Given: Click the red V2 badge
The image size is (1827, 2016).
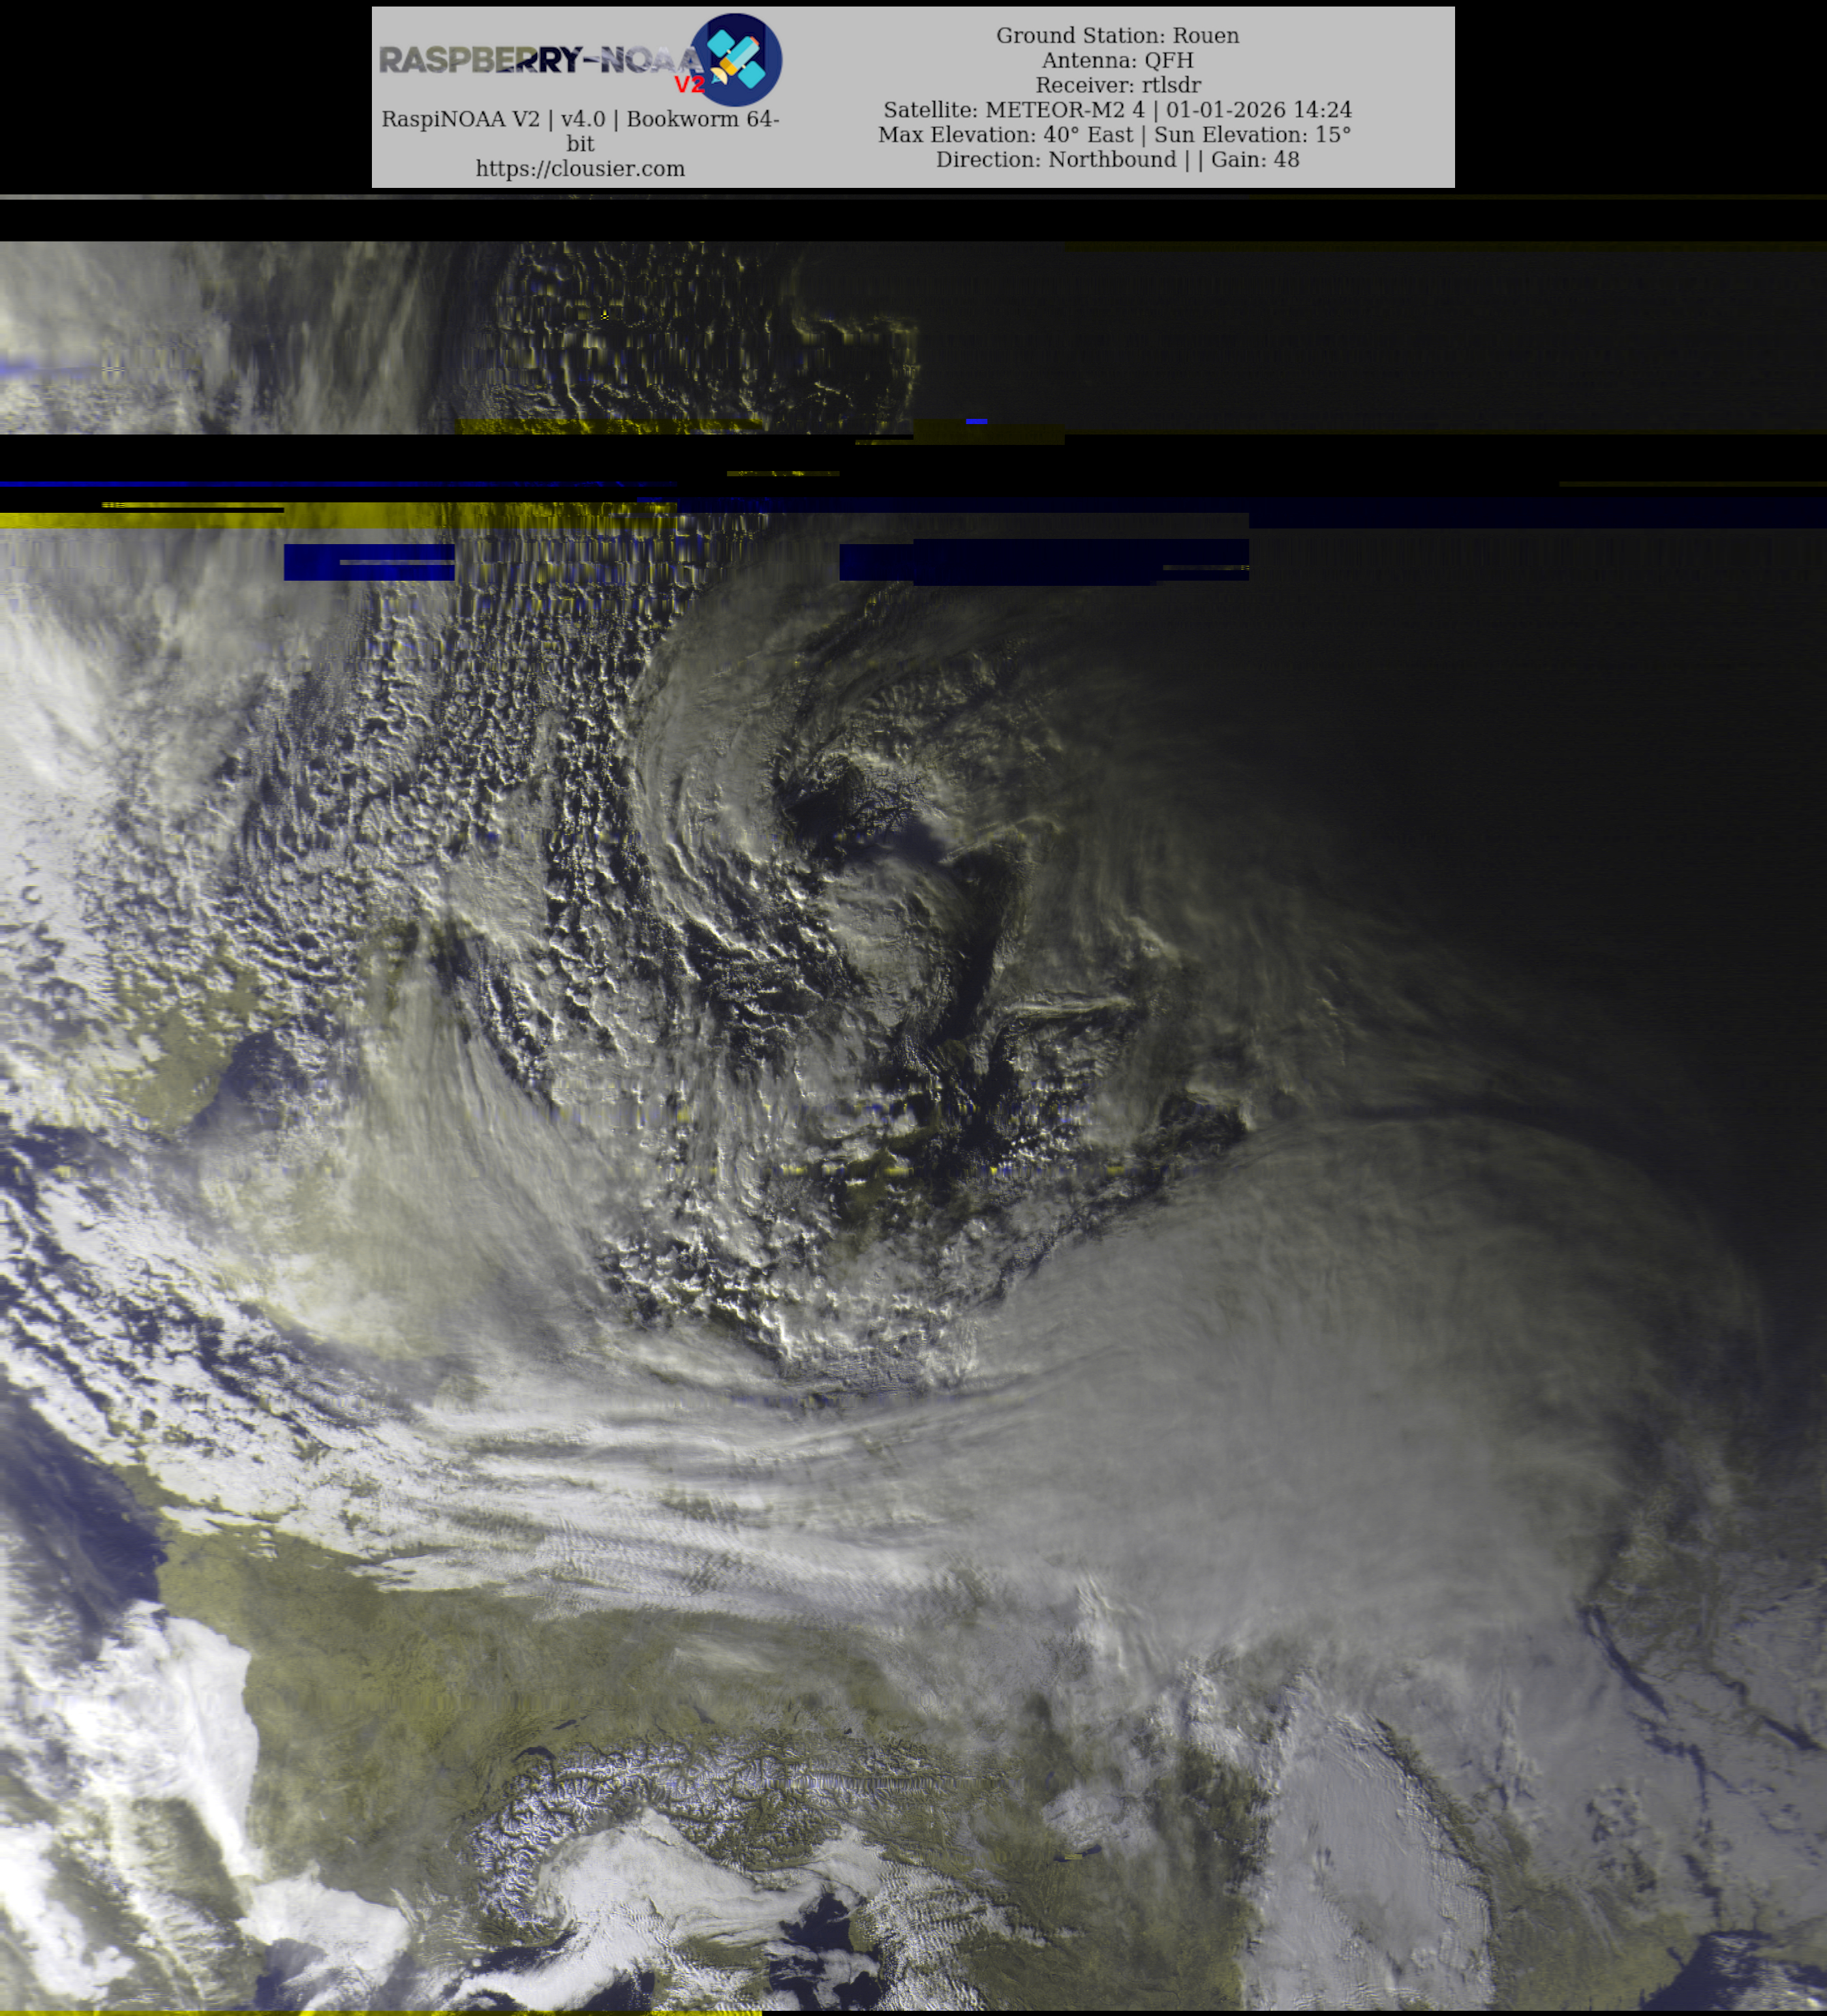Looking at the screenshot, I should [x=689, y=84].
